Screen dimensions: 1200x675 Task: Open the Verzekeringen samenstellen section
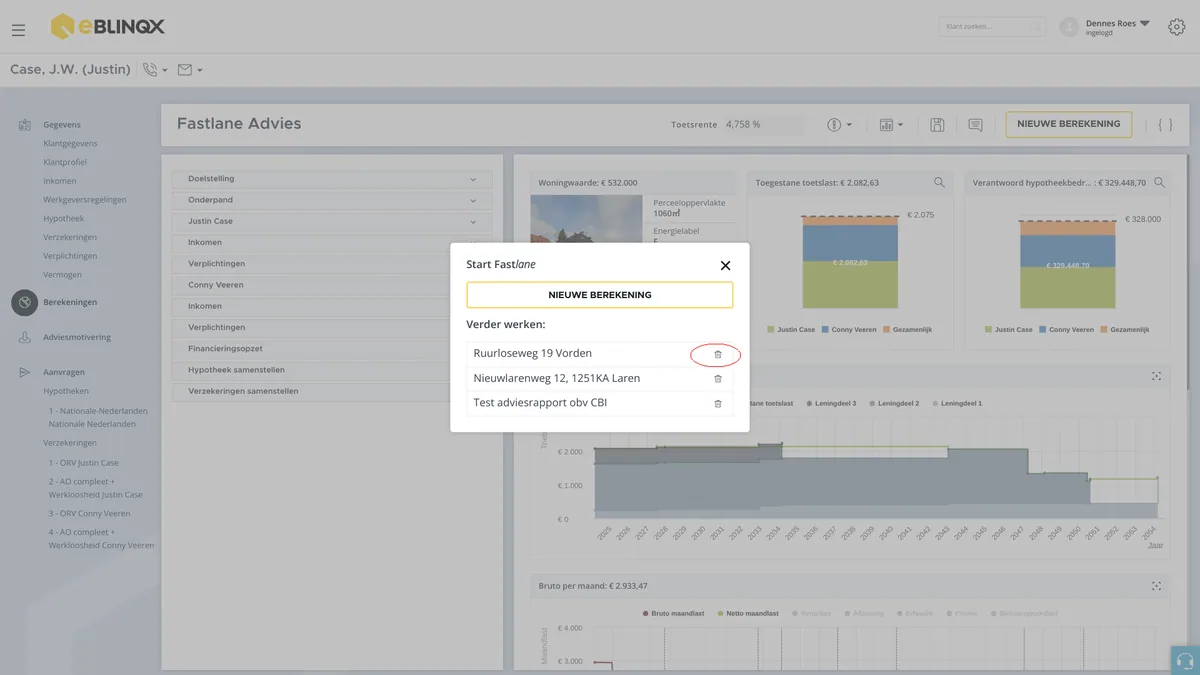pyautogui.click(x=332, y=391)
